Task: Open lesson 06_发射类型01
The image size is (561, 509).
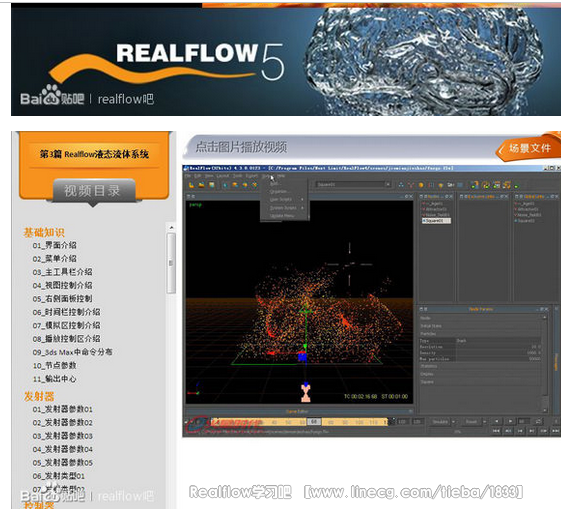Action: pyautogui.click(x=59, y=476)
